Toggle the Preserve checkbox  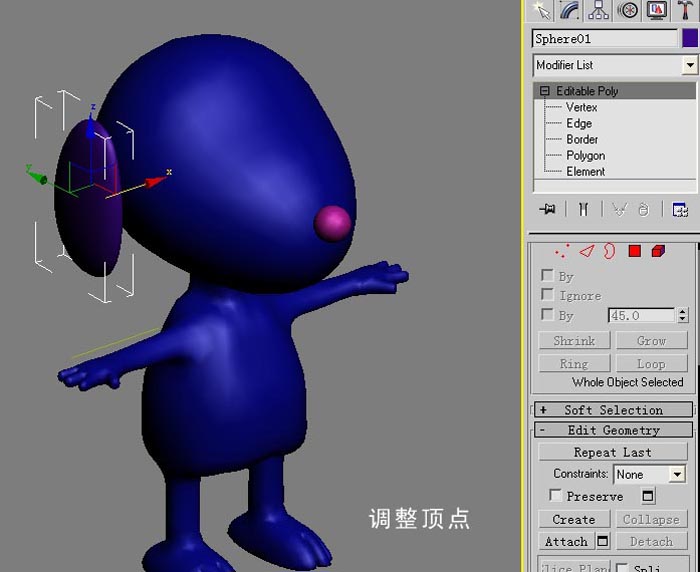point(555,495)
